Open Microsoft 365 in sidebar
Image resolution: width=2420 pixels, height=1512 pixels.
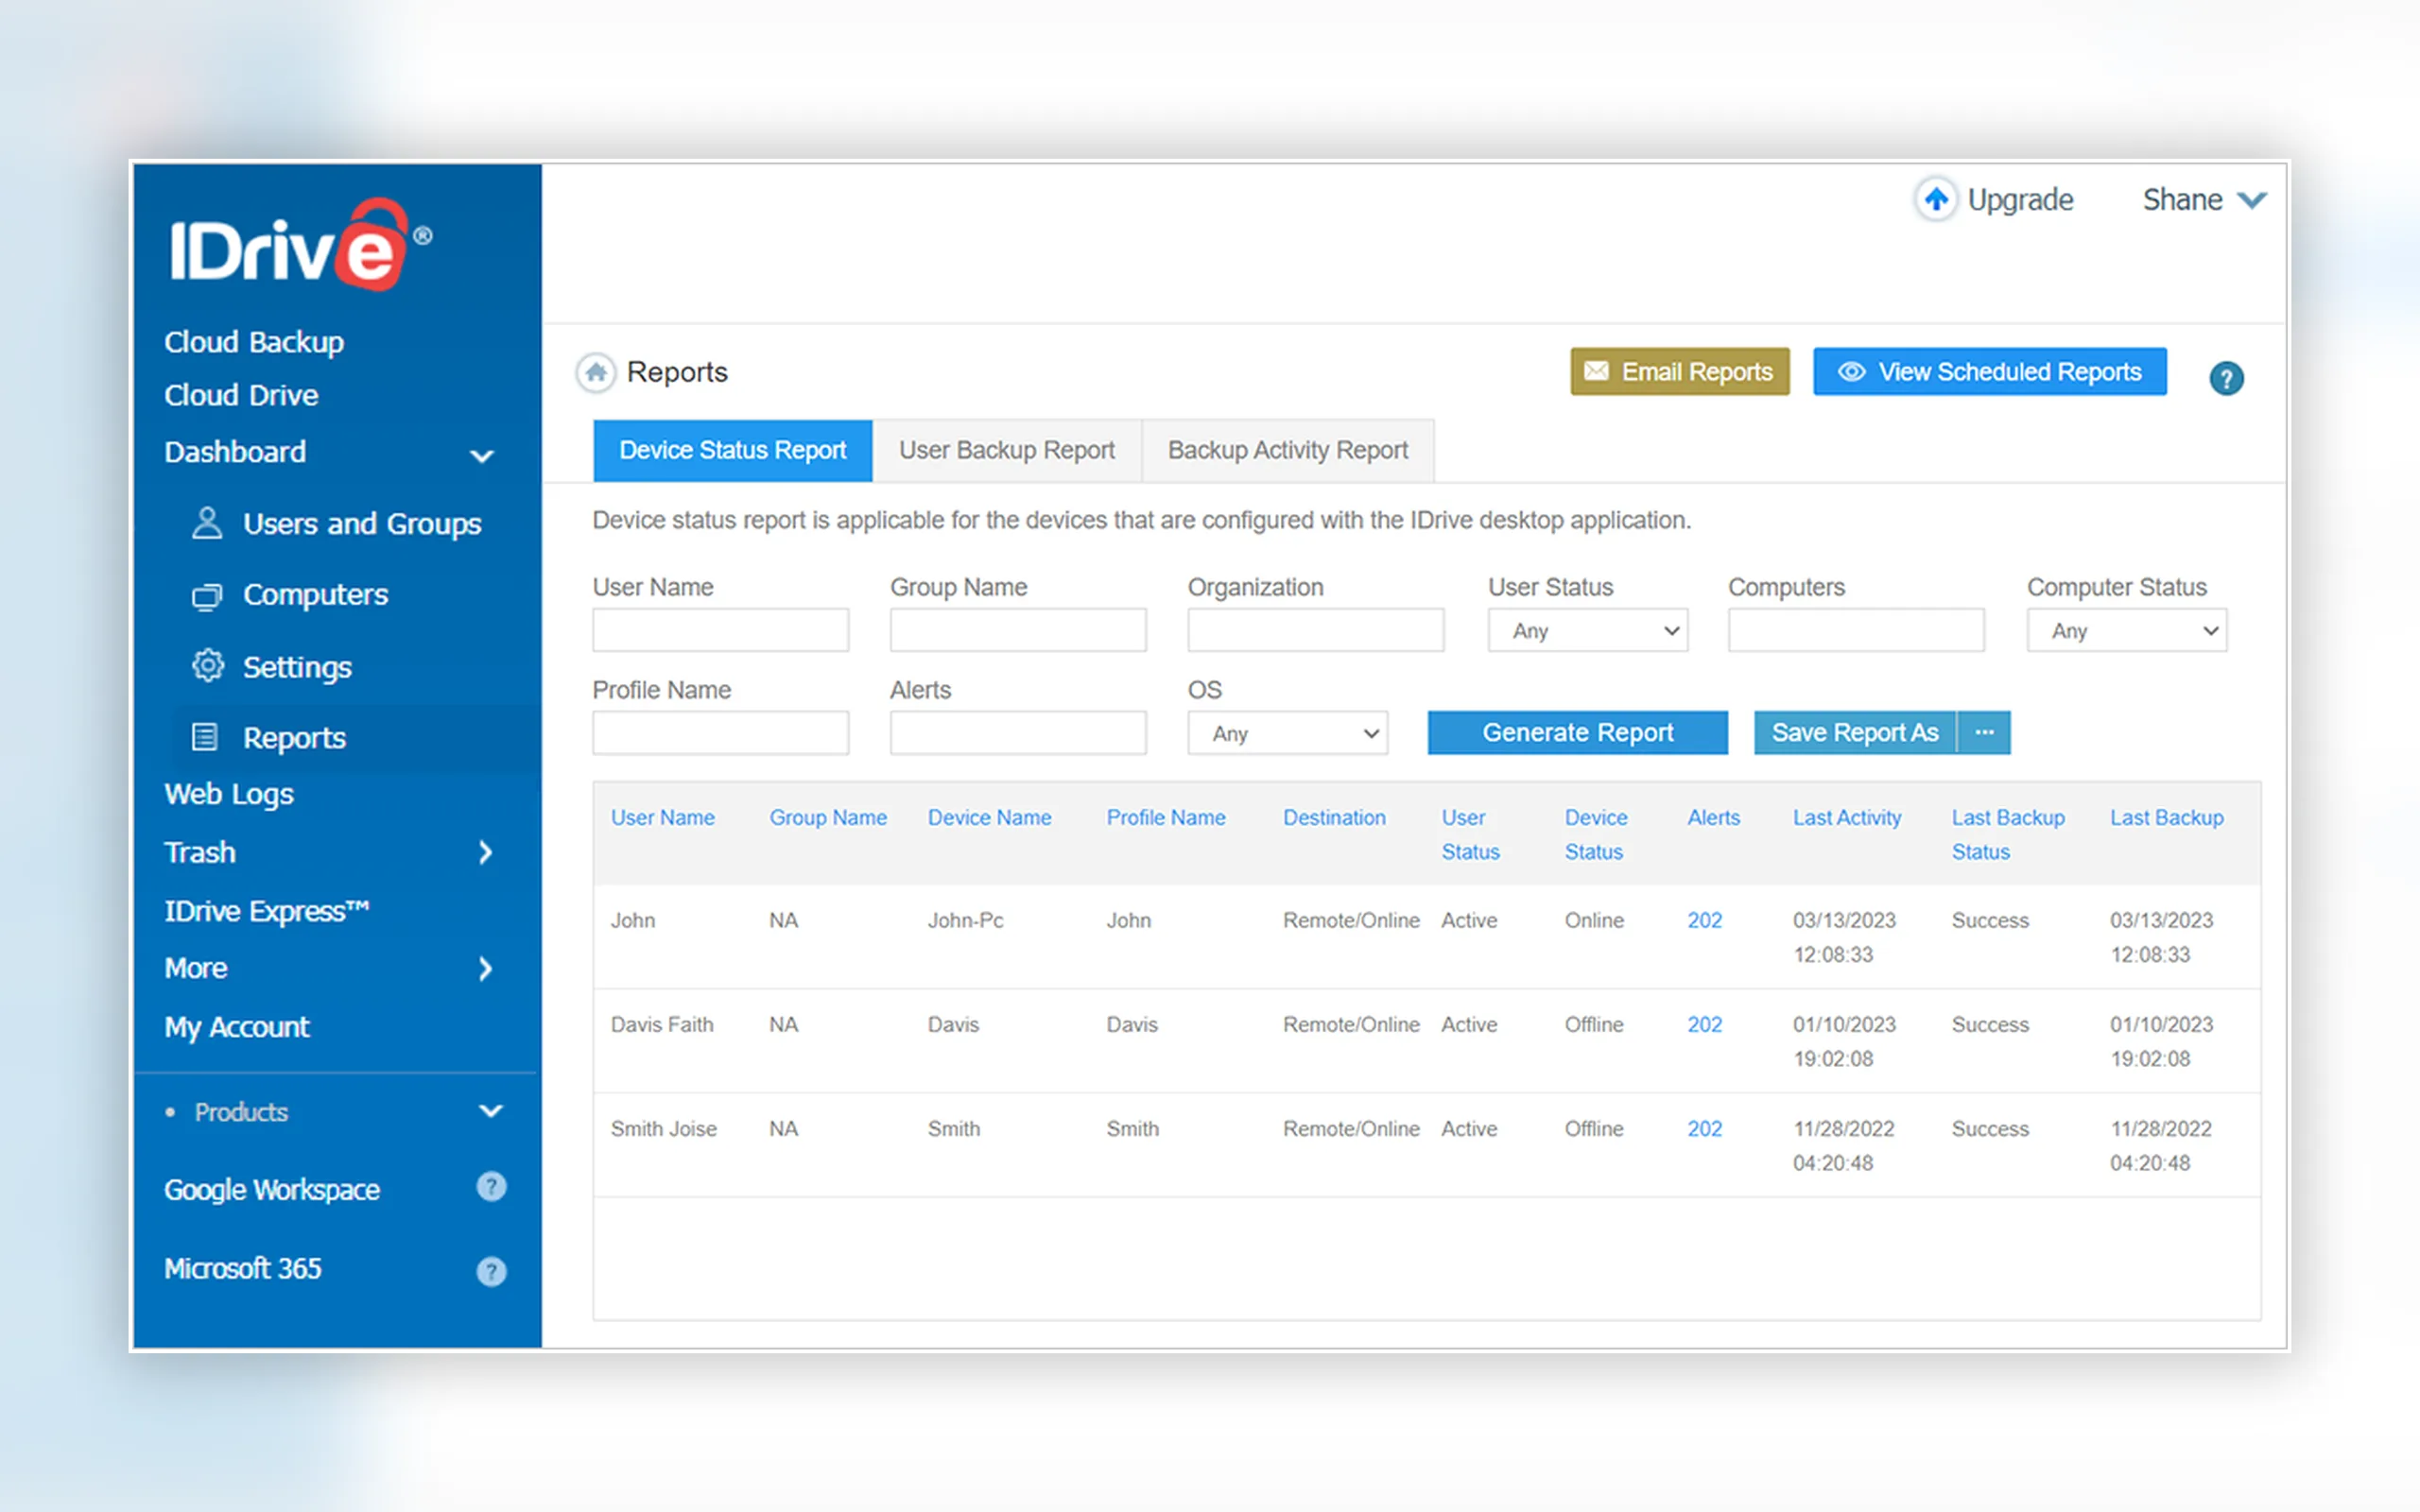[x=243, y=1269]
